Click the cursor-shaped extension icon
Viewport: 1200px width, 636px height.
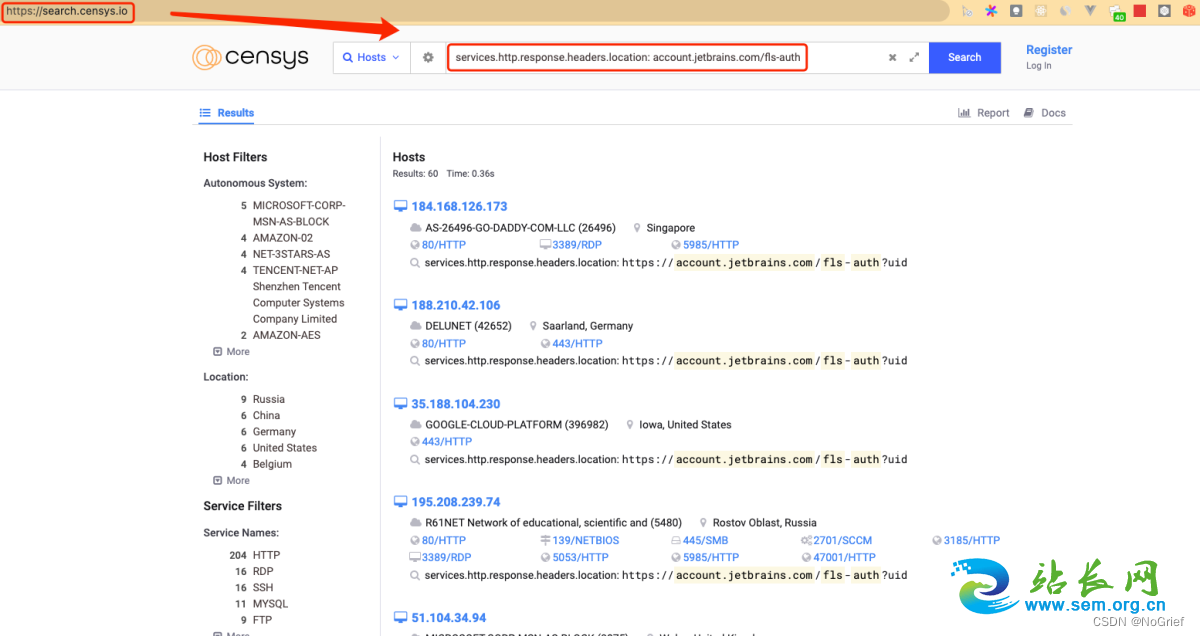click(966, 11)
